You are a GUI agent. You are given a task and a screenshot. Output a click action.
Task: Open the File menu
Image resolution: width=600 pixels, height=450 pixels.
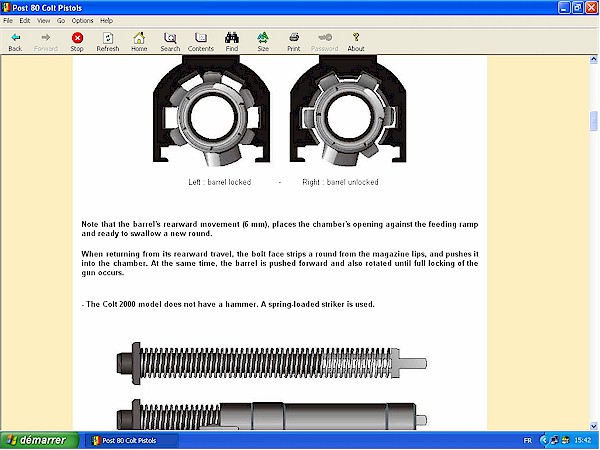coord(8,21)
